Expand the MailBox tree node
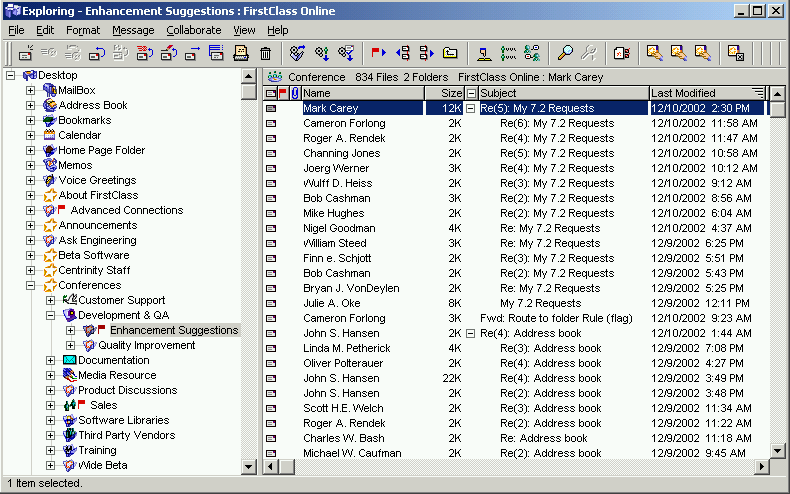The image size is (790, 494). (31, 91)
